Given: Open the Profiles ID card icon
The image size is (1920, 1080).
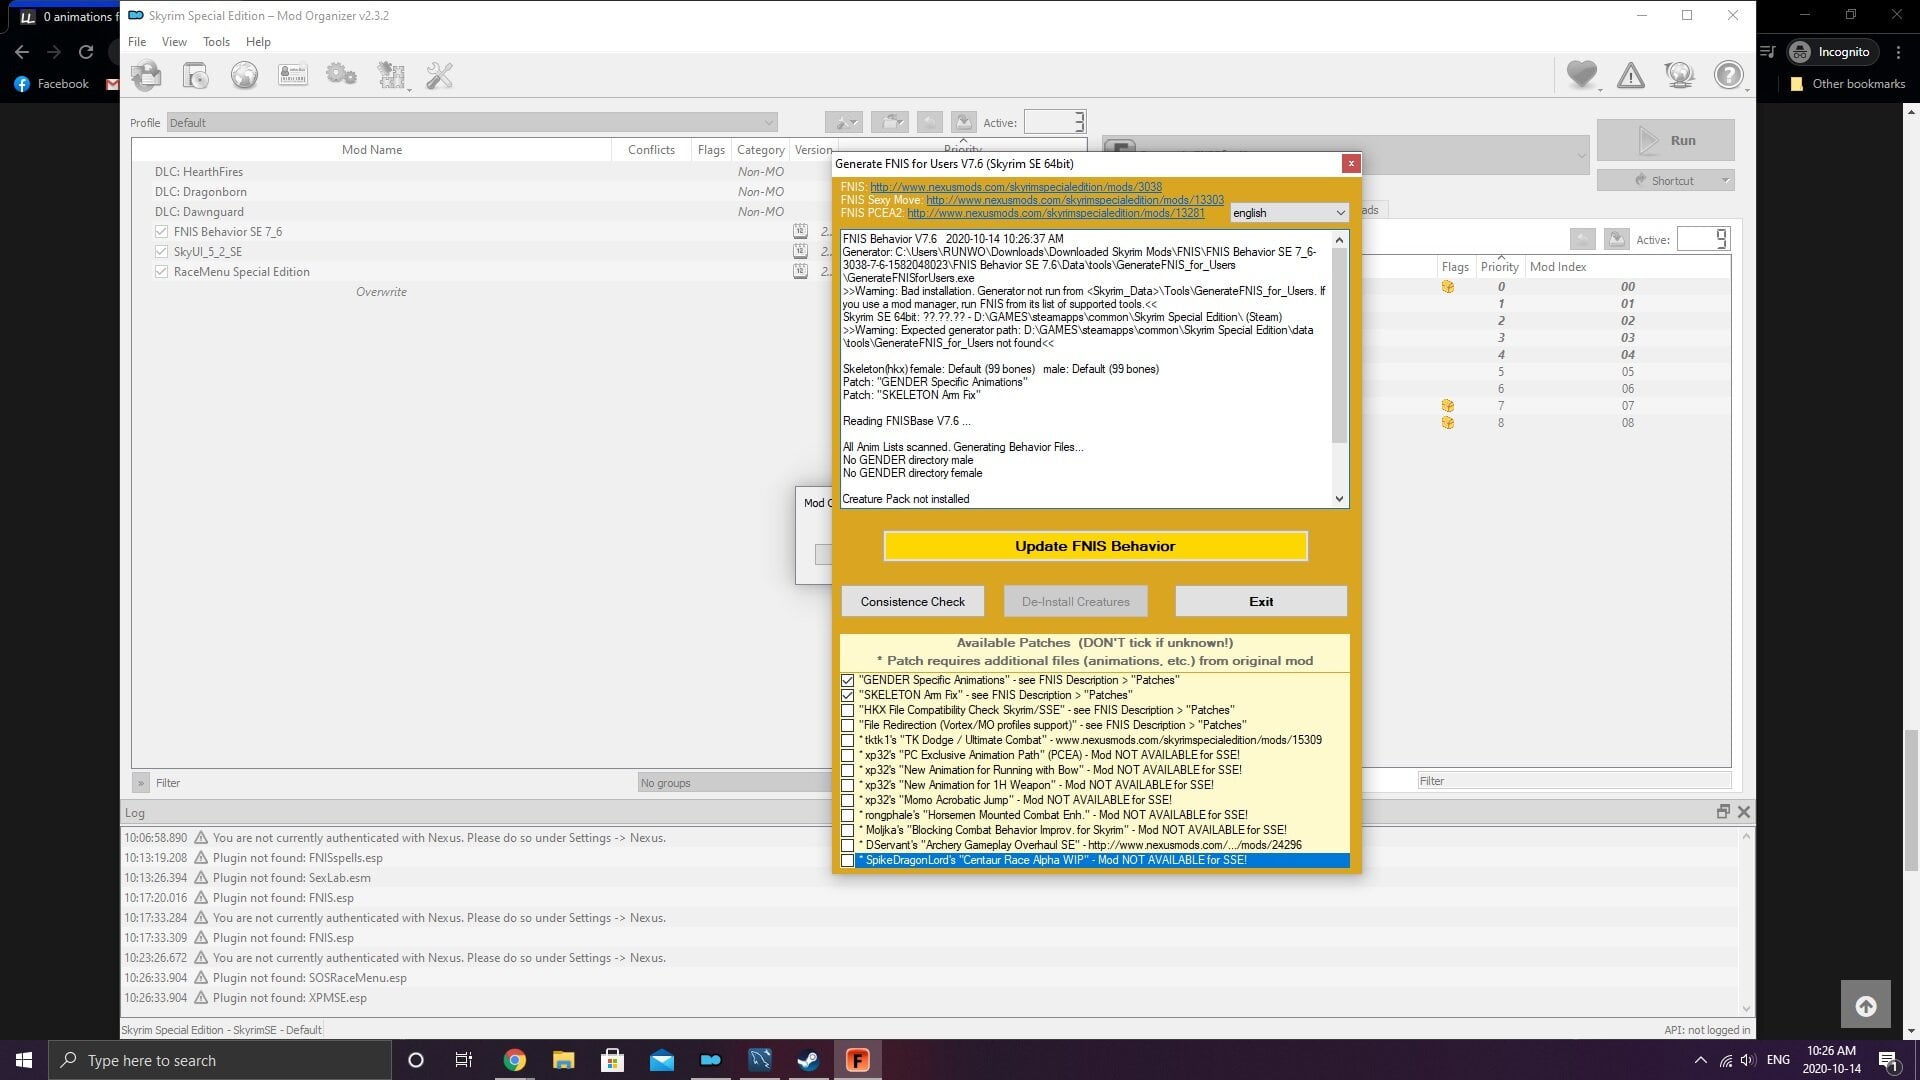Looking at the screenshot, I should pos(293,75).
